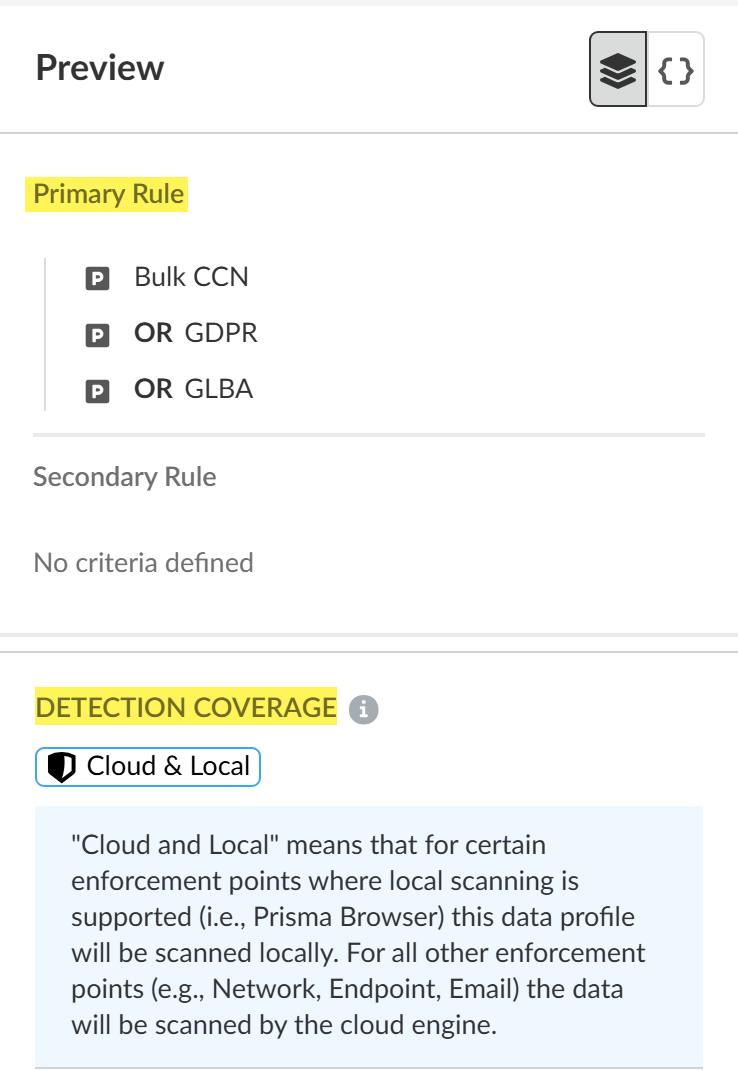Click the P icon beside GLBA
The image size is (738, 1070).
pos(97,391)
